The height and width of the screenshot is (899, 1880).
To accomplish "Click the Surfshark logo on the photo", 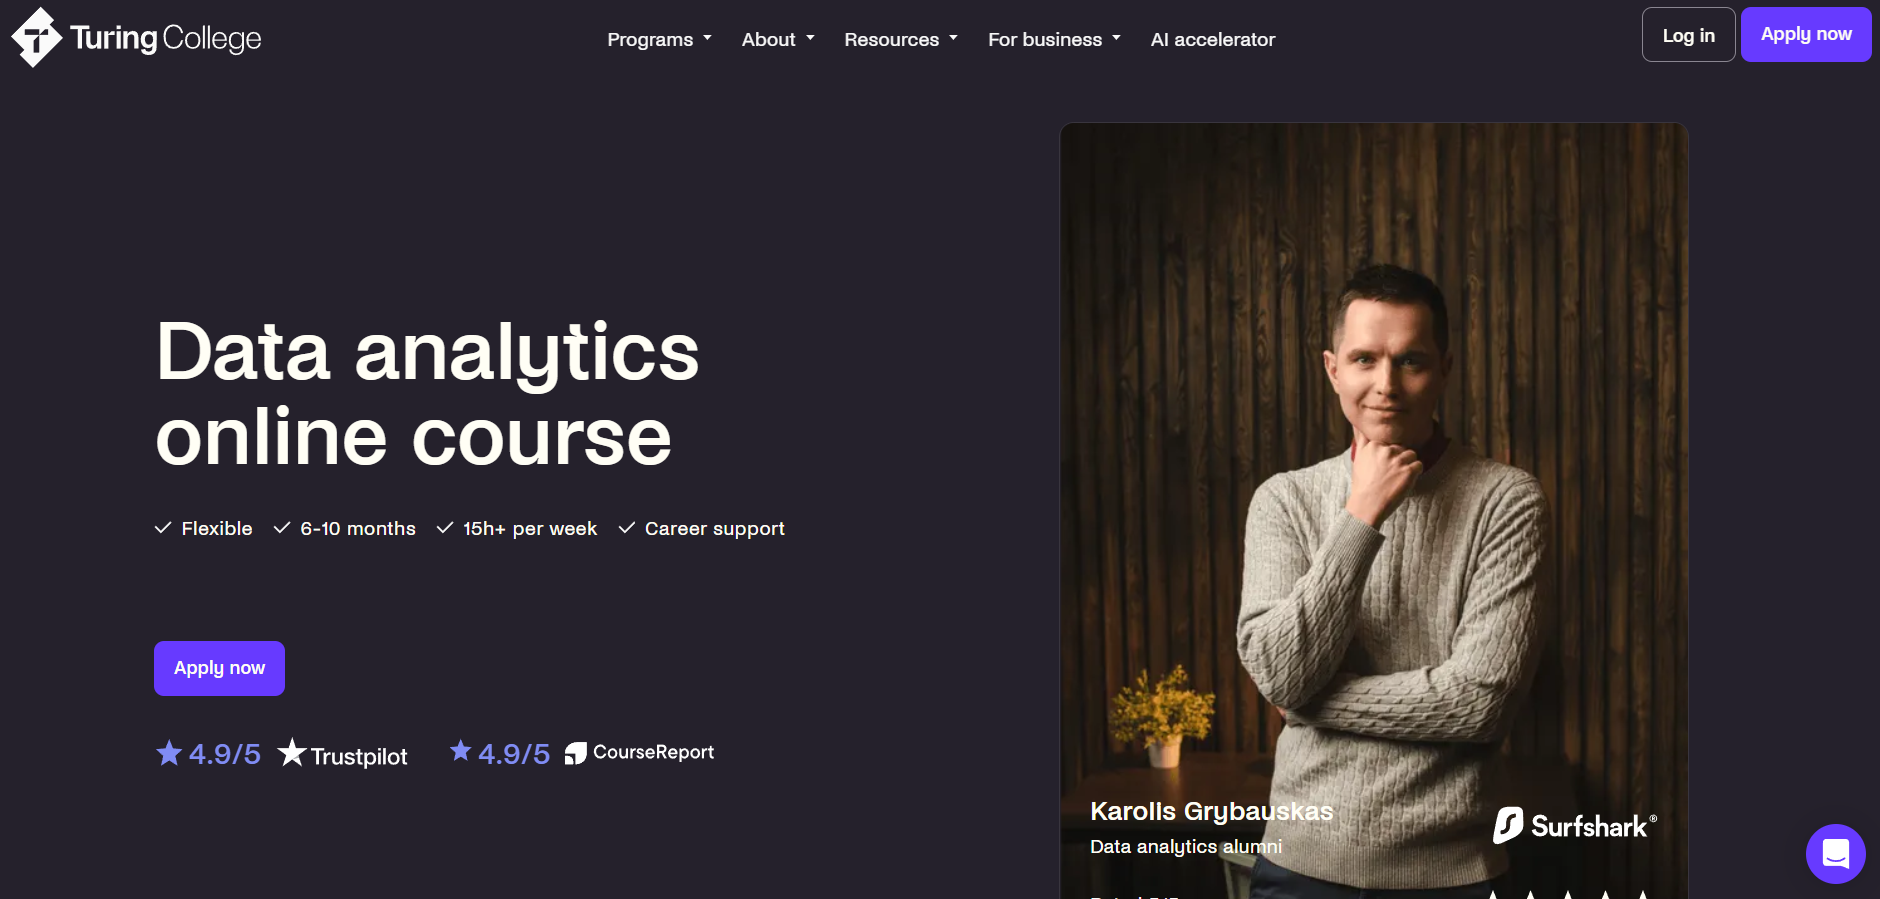I will 1575,826.
